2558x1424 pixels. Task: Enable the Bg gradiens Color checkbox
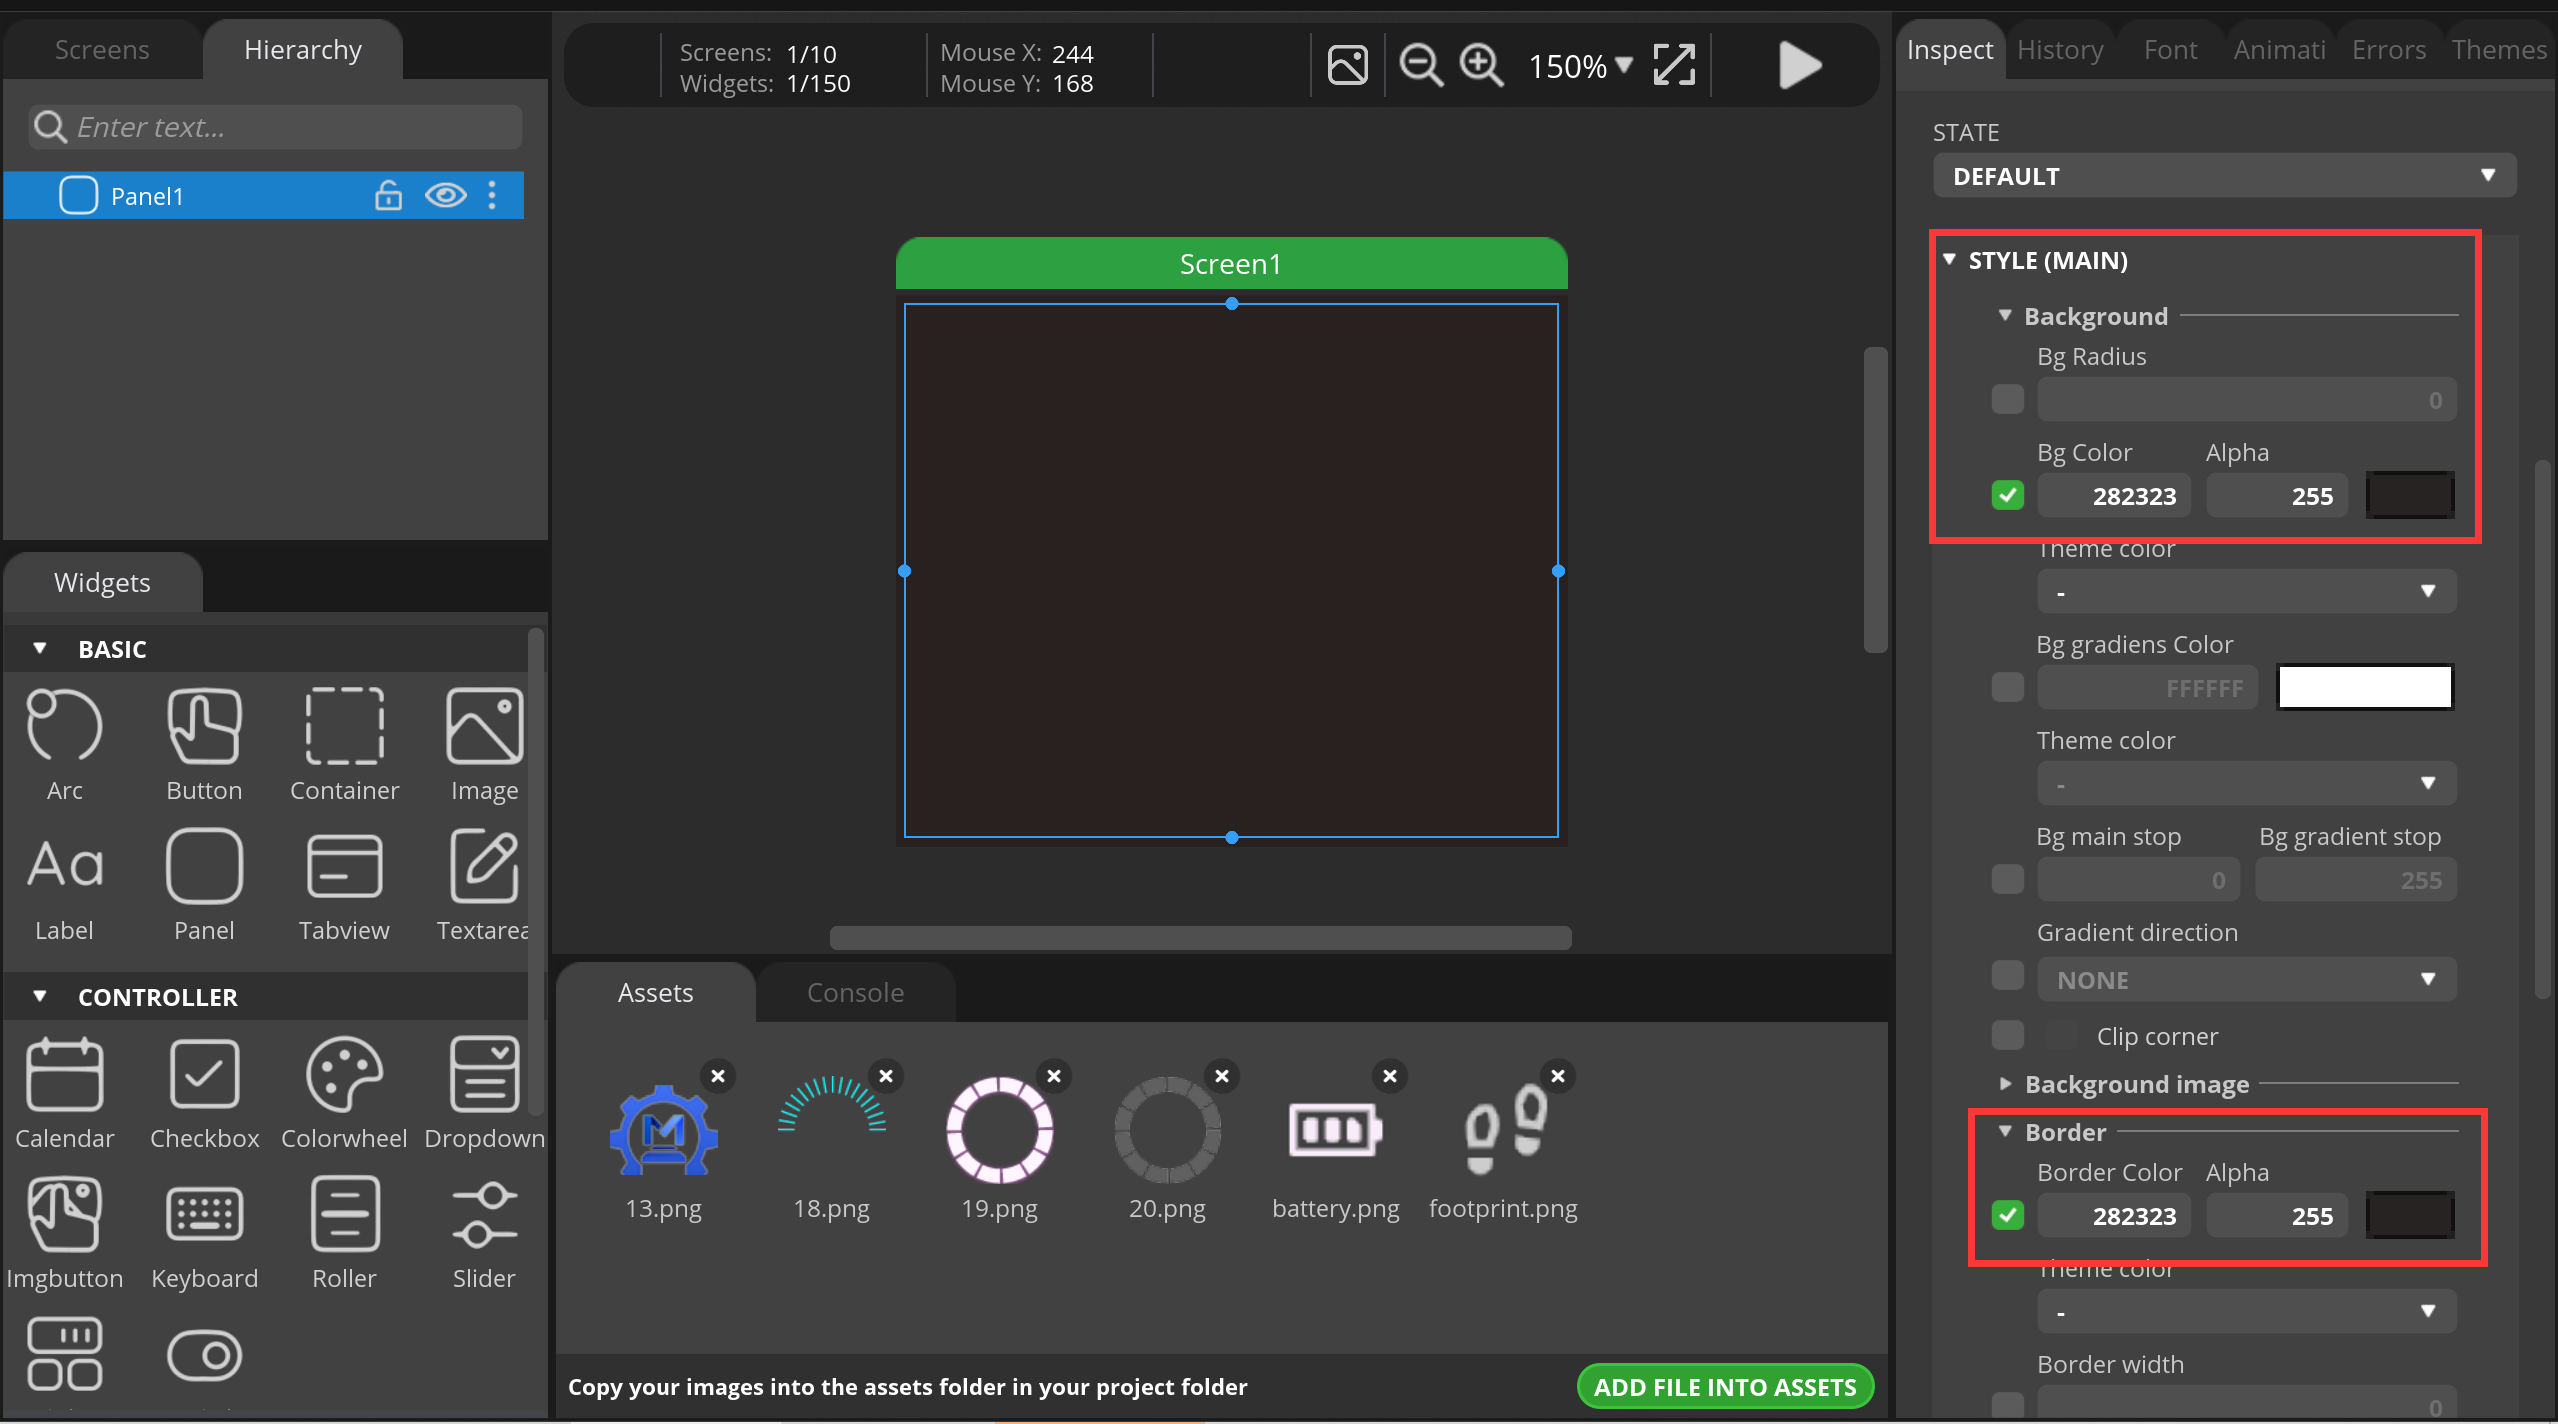click(2007, 687)
